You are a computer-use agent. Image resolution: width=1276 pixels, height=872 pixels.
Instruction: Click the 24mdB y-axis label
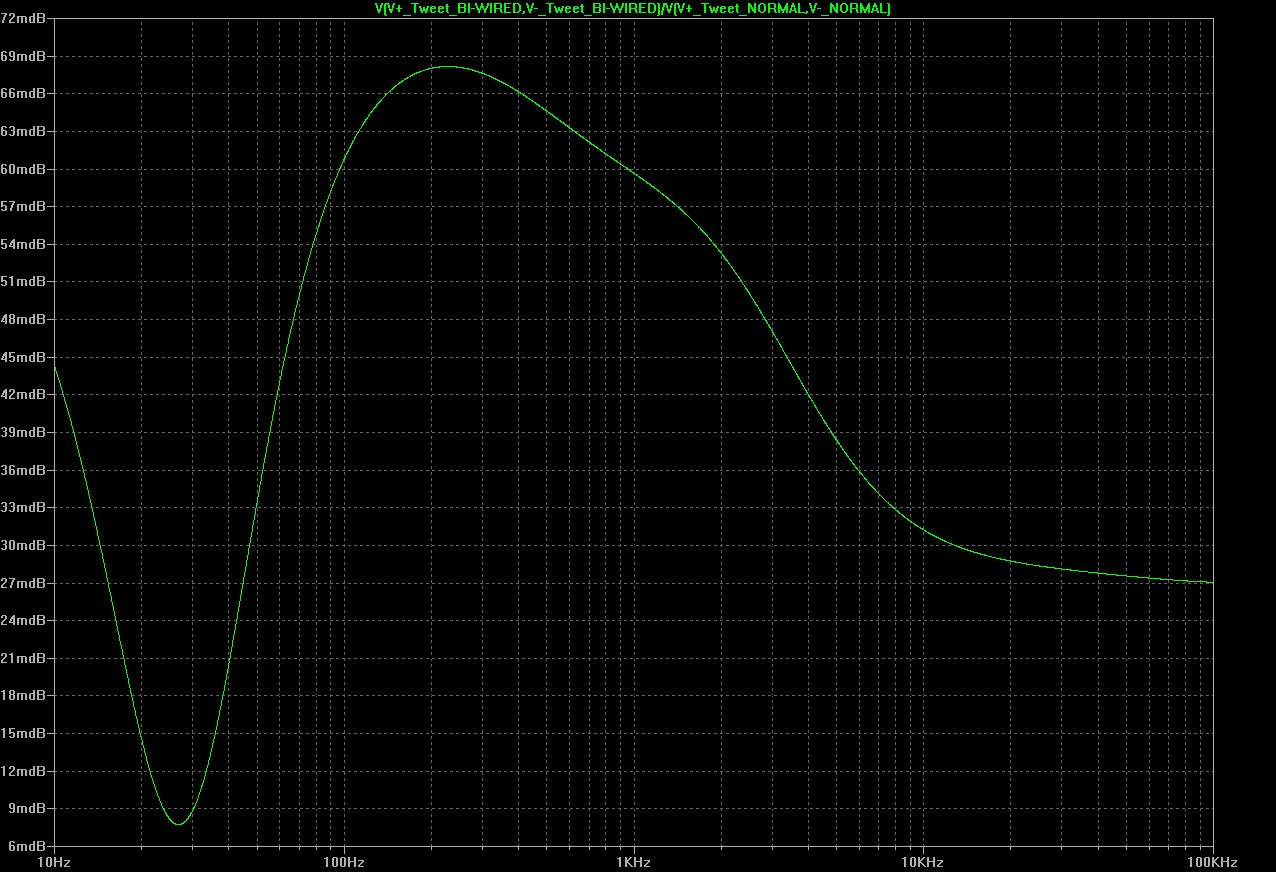(24, 620)
